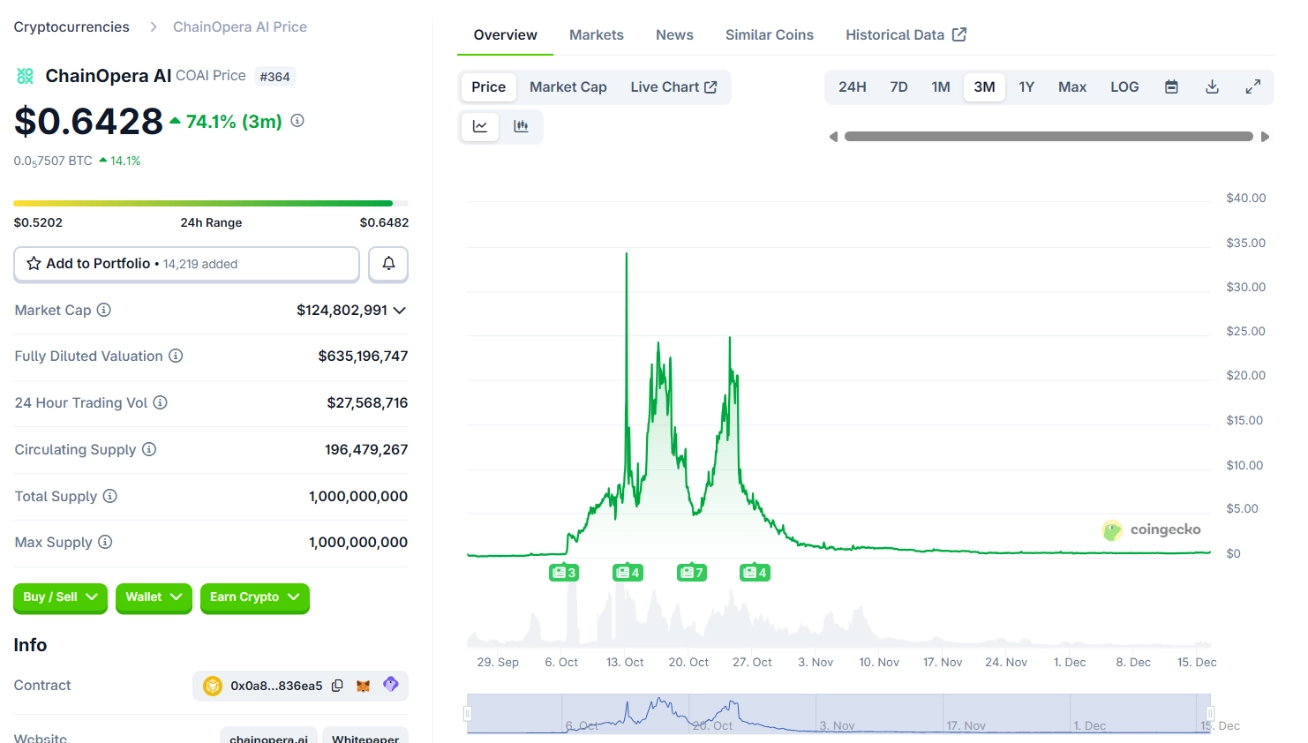Image resolution: width=1308 pixels, height=743 pixels.
Task: Click the 13. Oct news marker
Action: pyautogui.click(x=627, y=572)
